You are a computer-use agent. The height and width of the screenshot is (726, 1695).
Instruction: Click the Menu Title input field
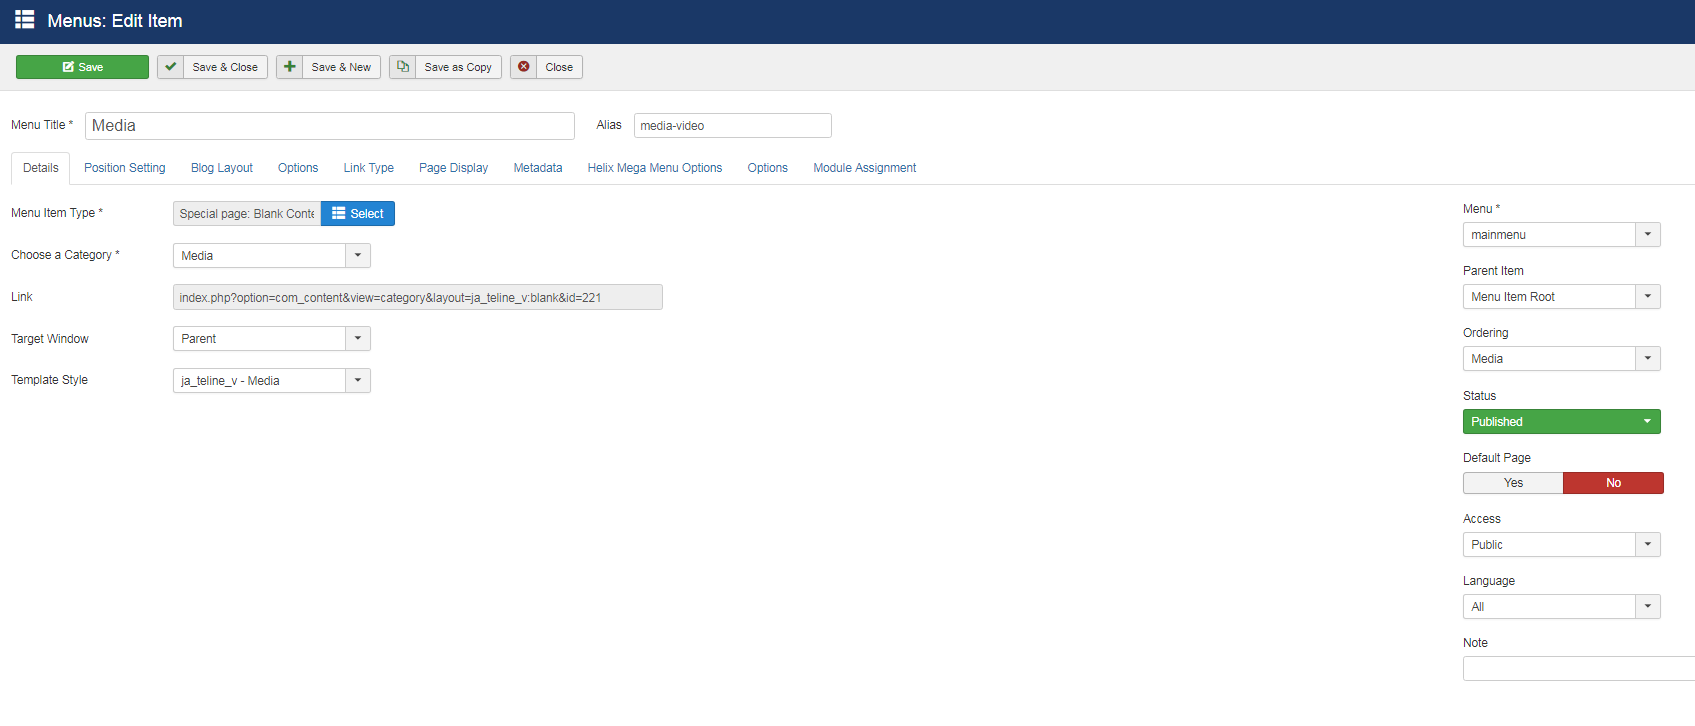[x=330, y=126]
